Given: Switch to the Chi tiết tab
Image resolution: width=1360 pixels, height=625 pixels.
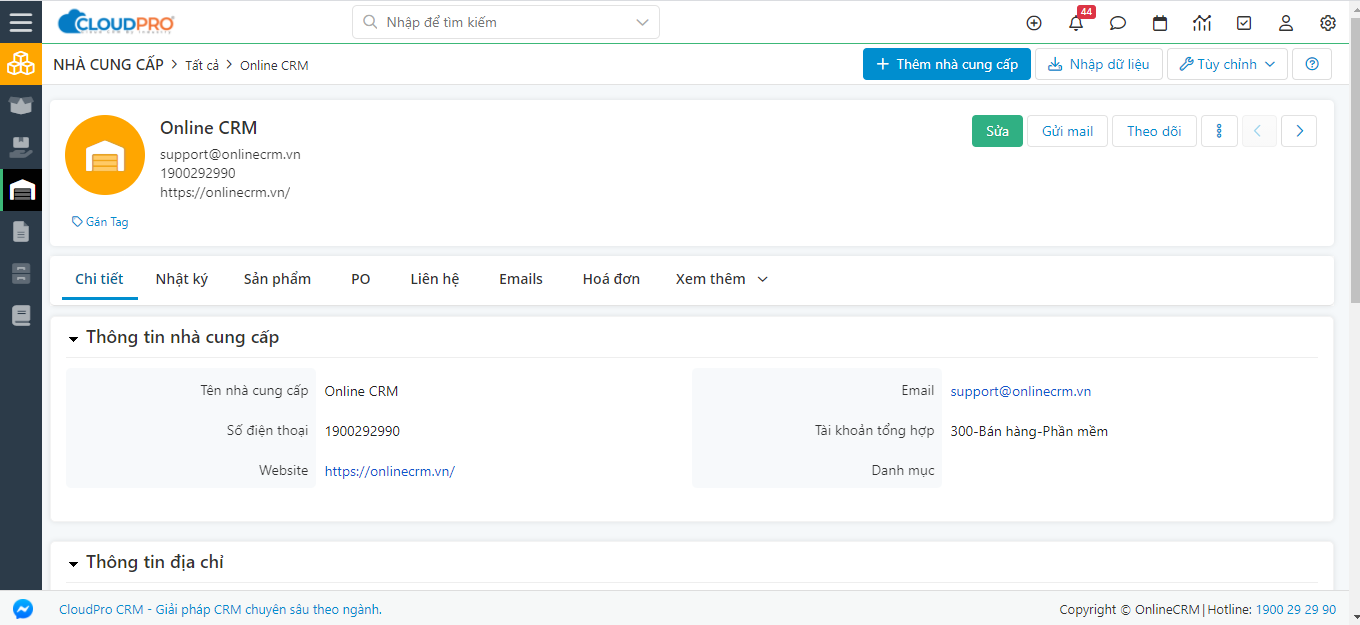Looking at the screenshot, I should coord(99,279).
